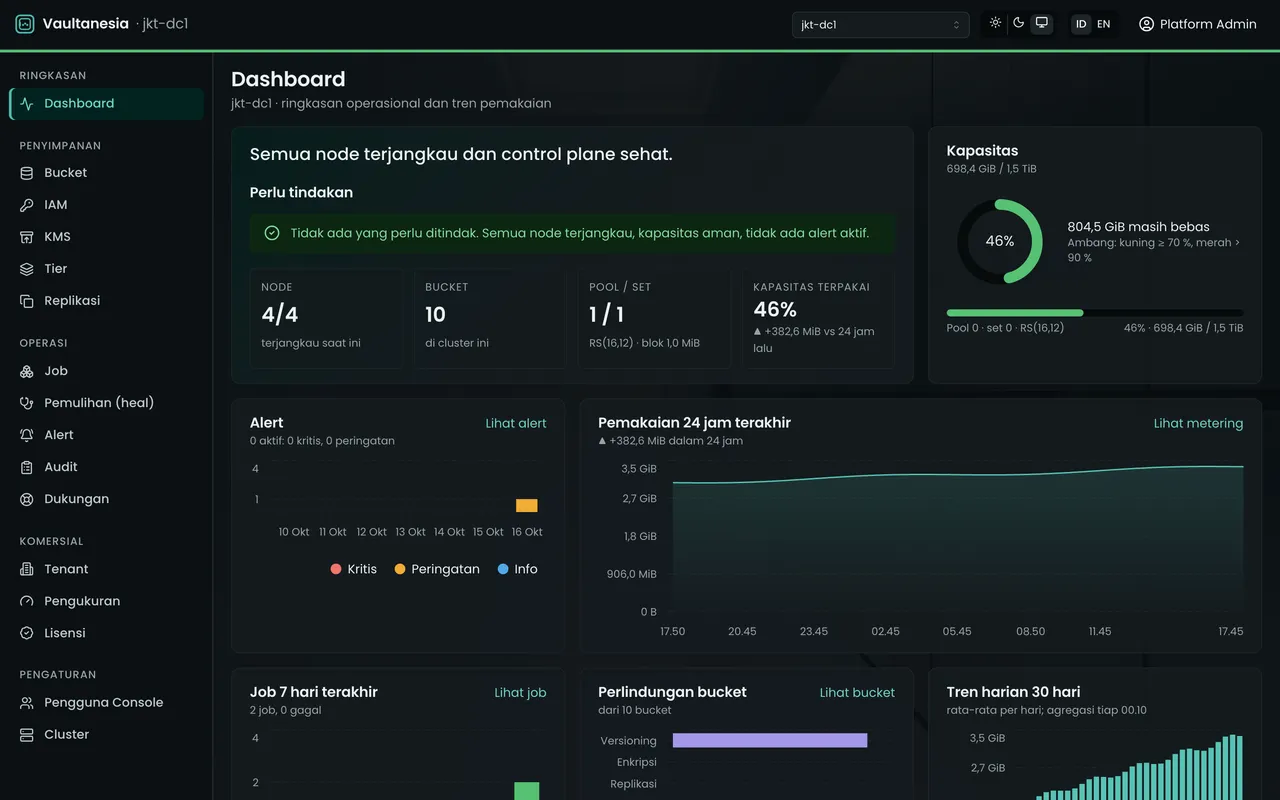
Task: Open the Job section icon
Action: coord(27,371)
